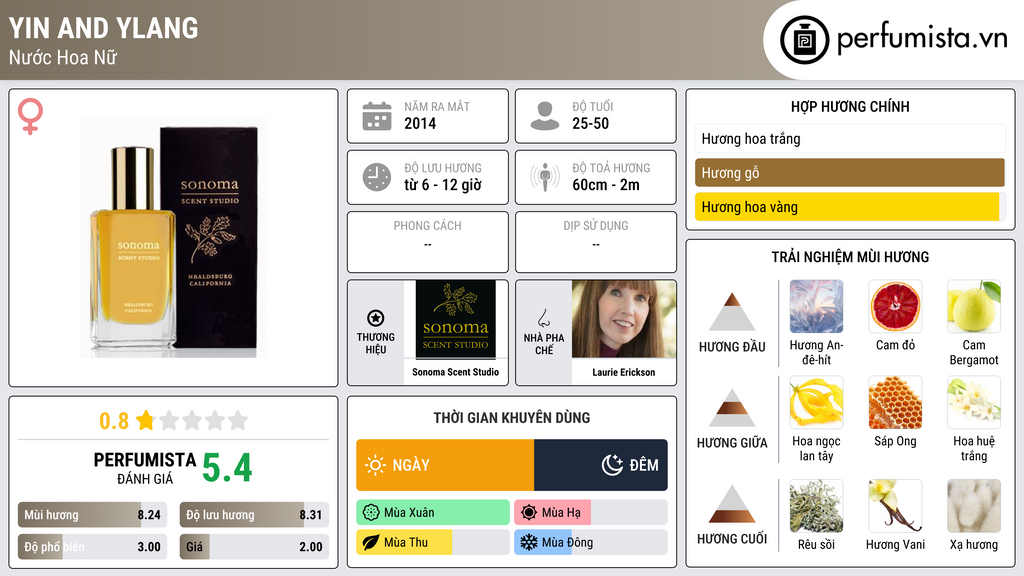
Task: Select the Hương An-đê-hít note image
Action: point(816,306)
